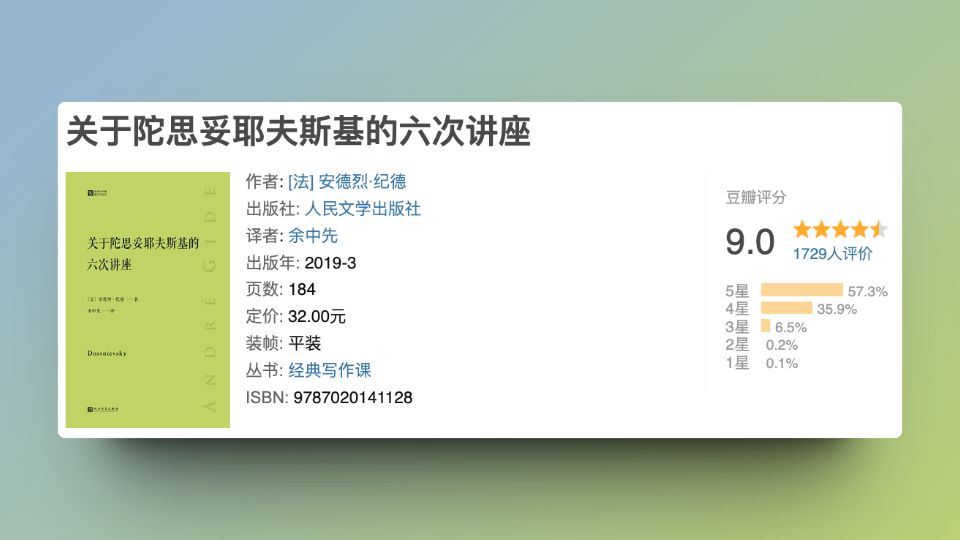
Task: Click the 4星 rating bar
Action: (x=786, y=308)
